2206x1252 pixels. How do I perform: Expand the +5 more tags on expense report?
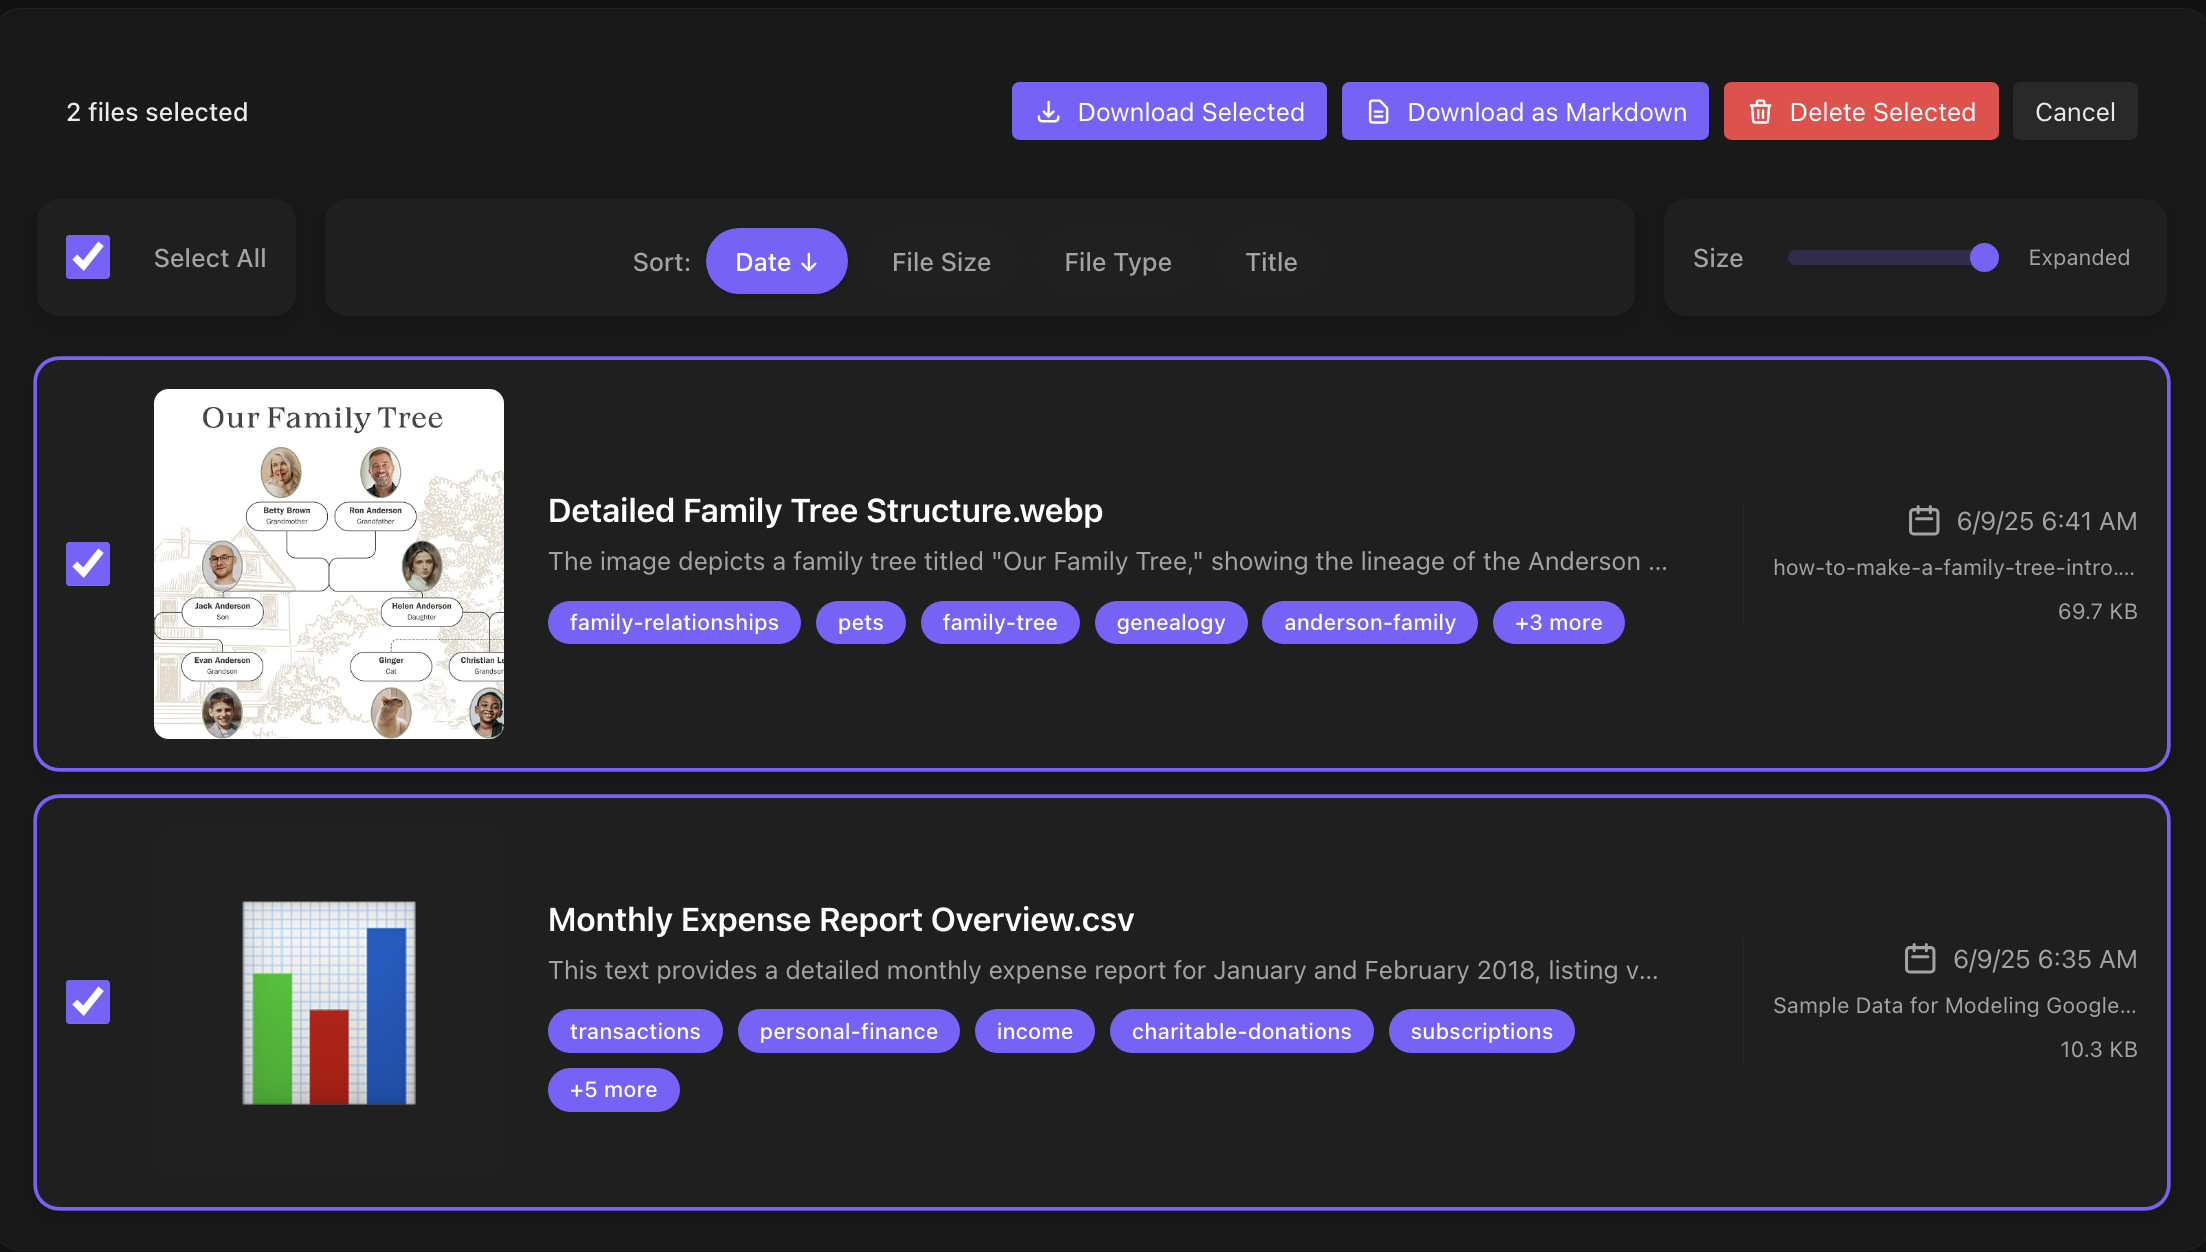coord(613,1089)
